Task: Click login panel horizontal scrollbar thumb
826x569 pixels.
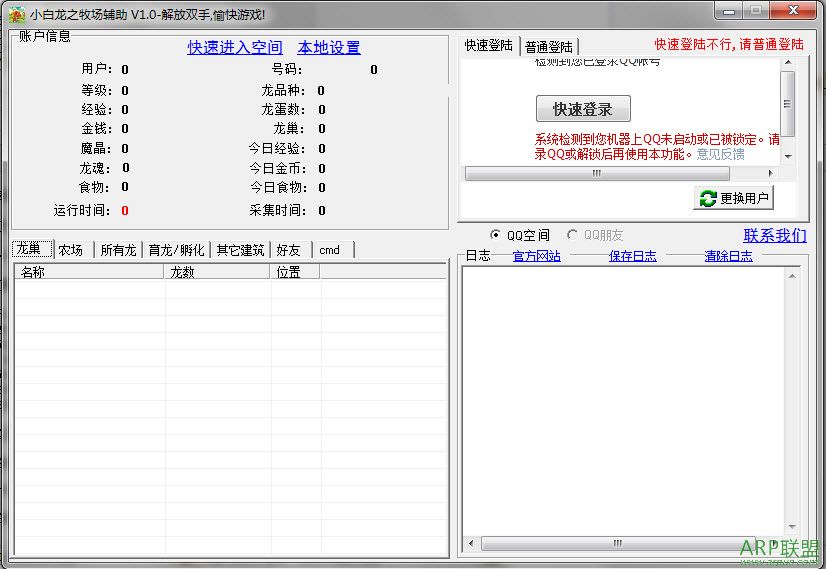Action: 597,173
